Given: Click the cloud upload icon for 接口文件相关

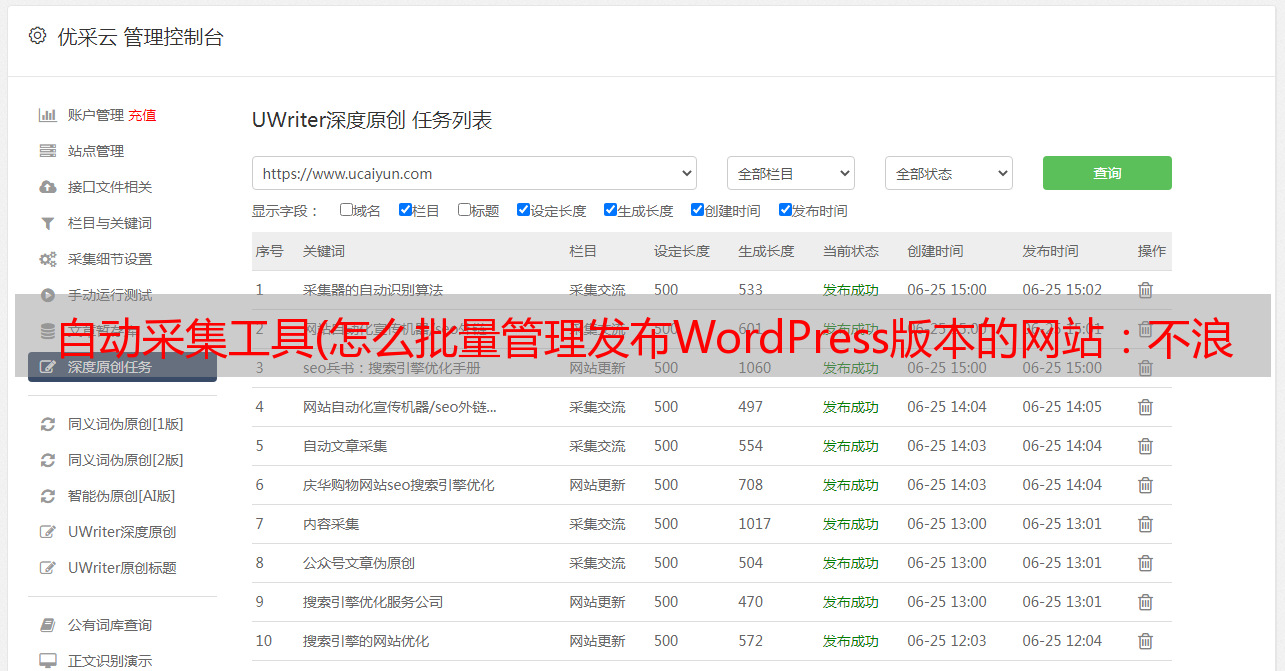Looking at the screenshot, I should click(x=47, y=187).
